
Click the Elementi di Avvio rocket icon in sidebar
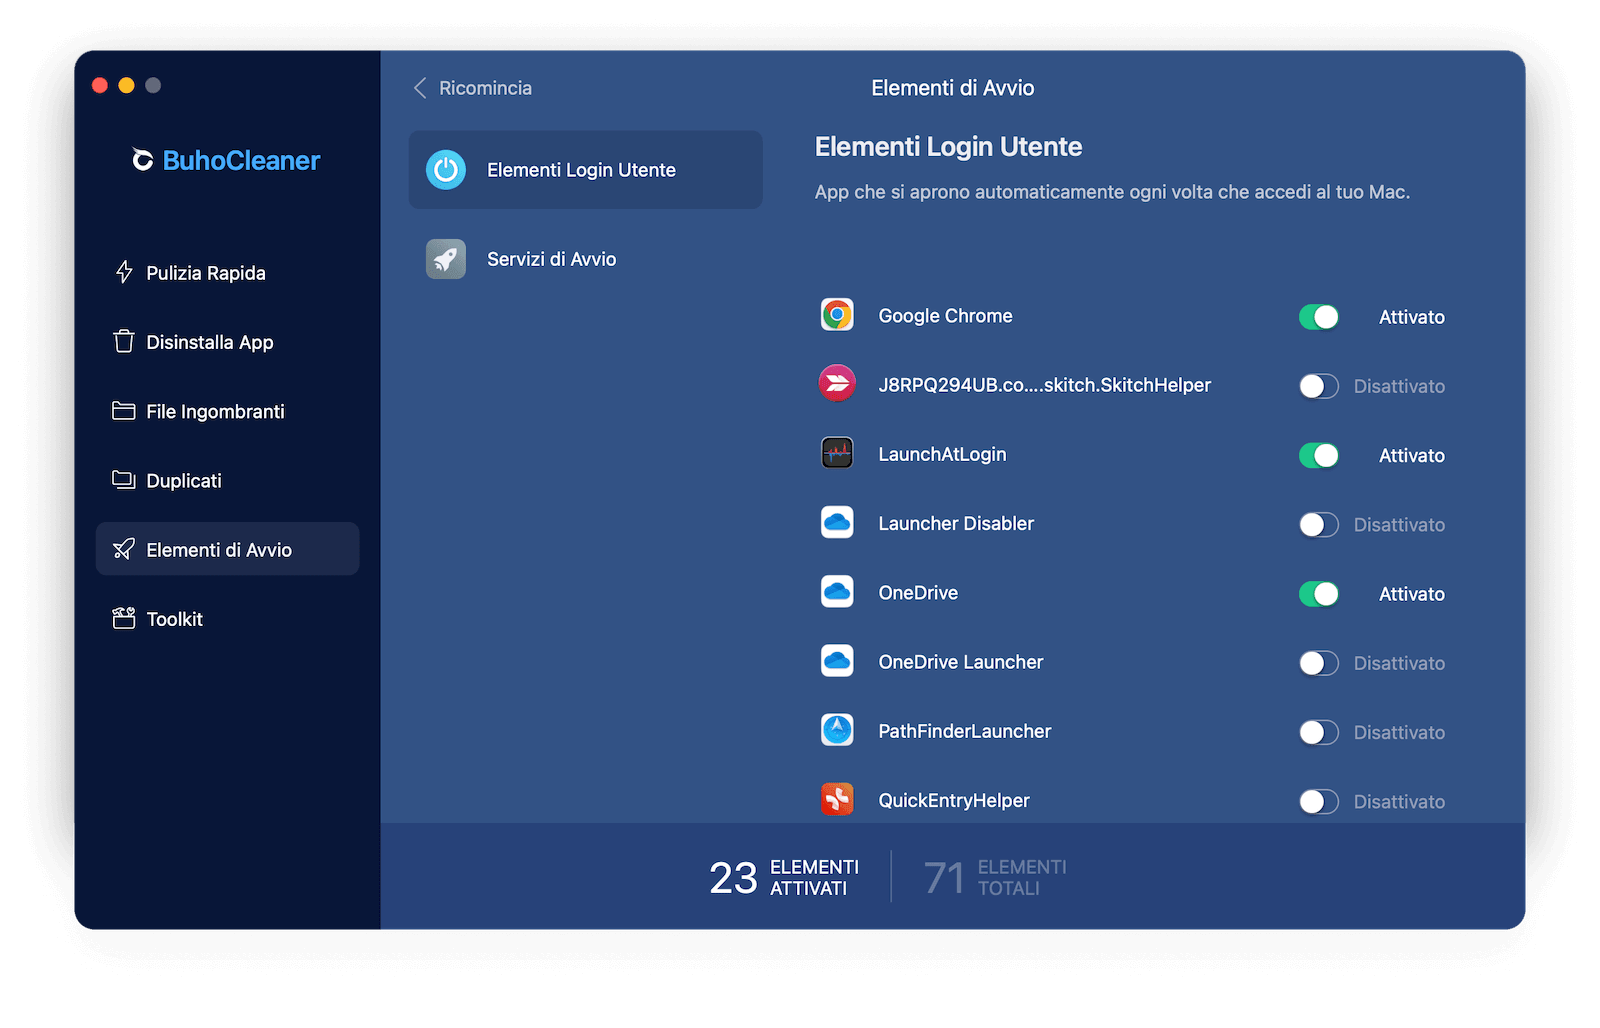[124, 549]
